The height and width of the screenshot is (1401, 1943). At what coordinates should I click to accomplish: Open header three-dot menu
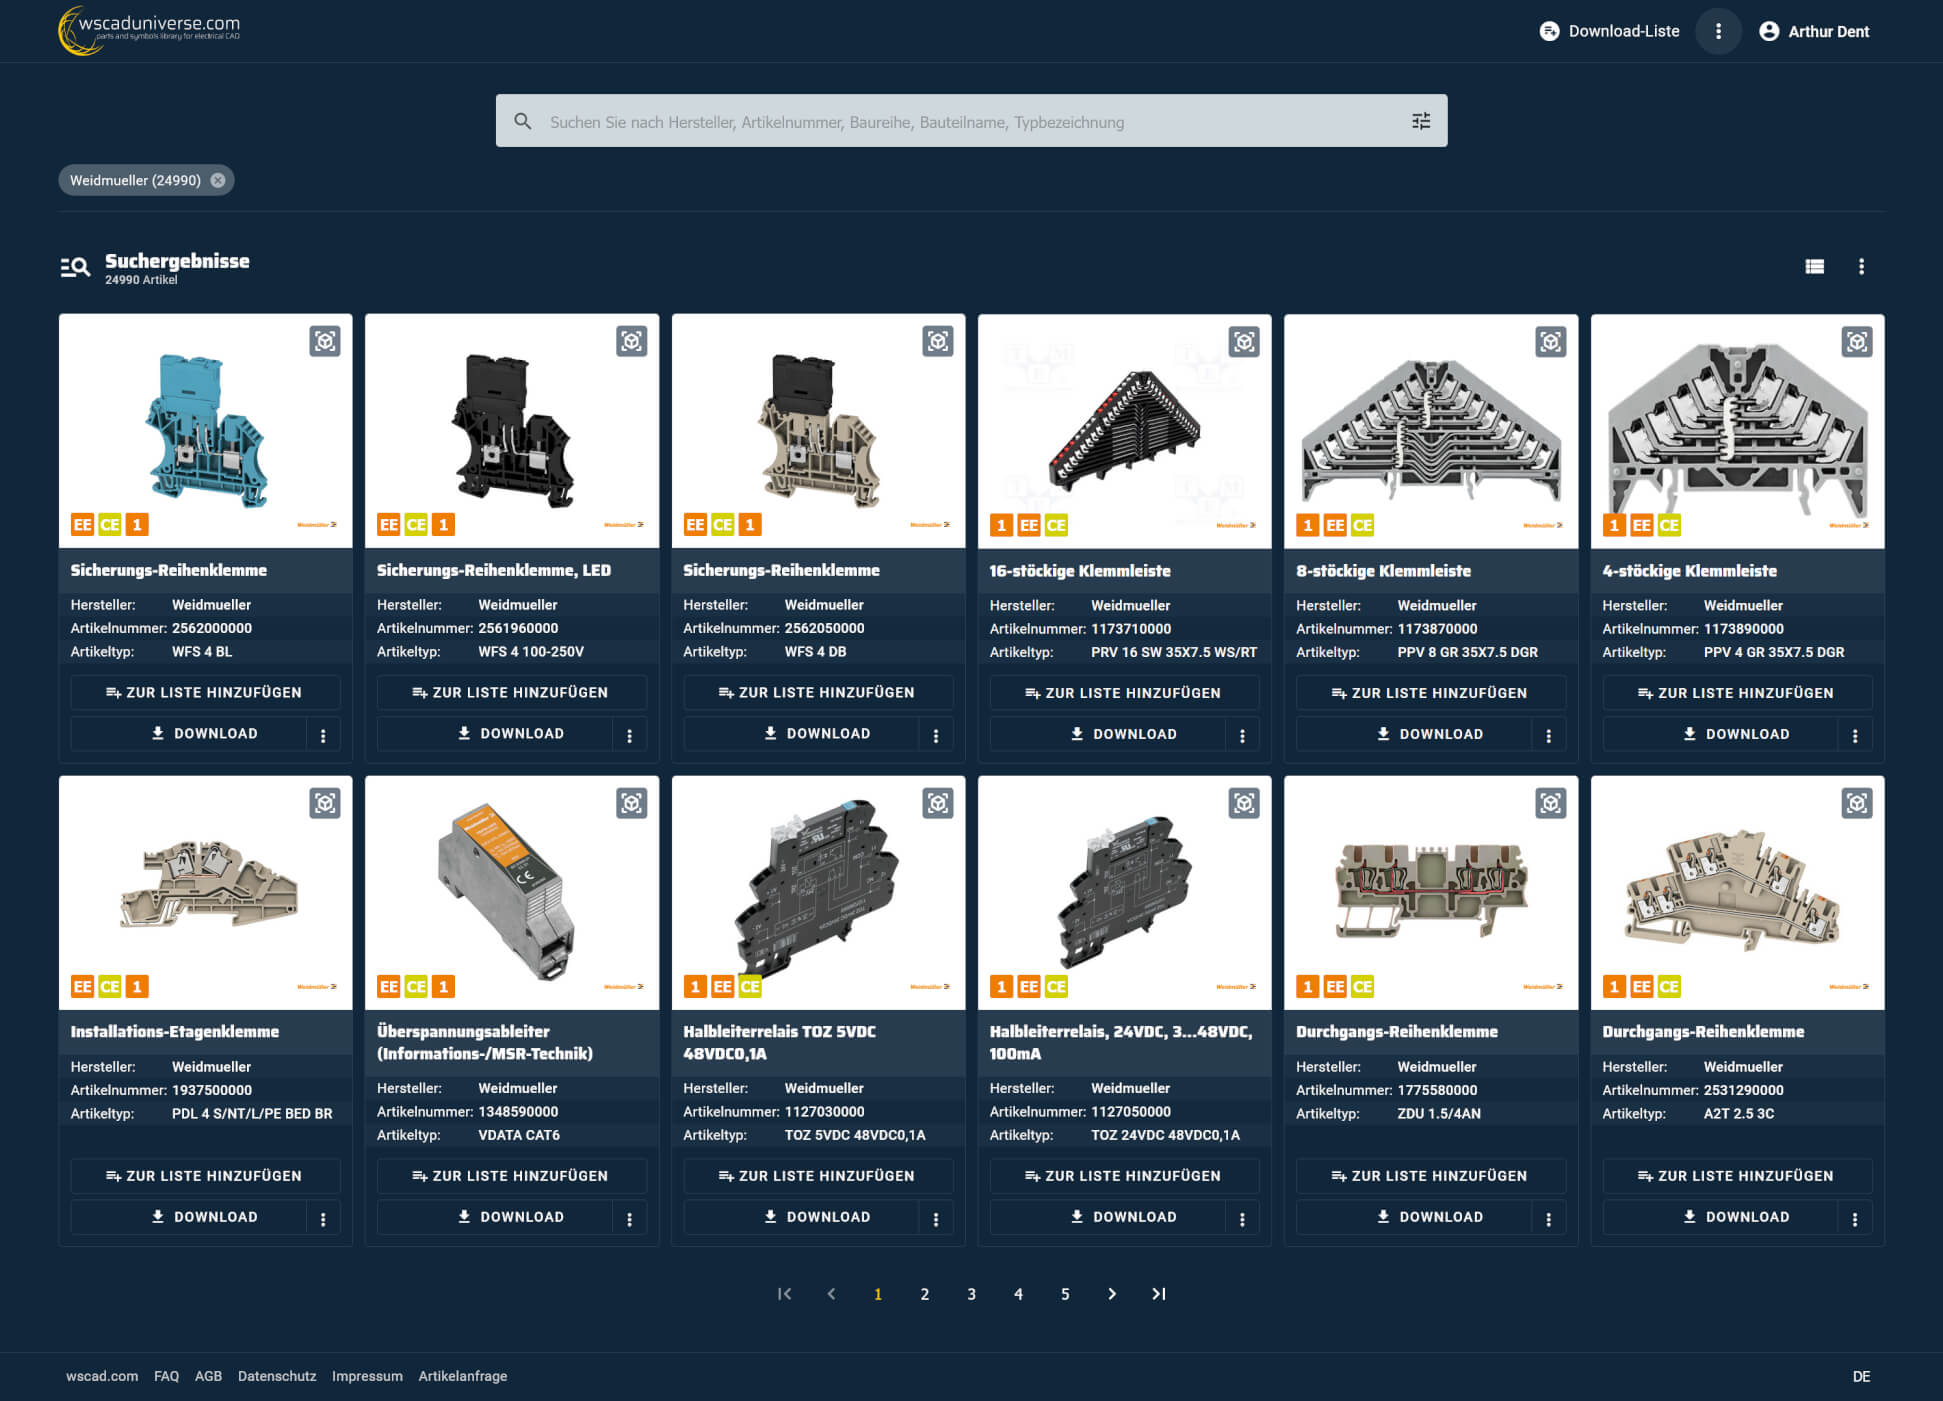1718,31
